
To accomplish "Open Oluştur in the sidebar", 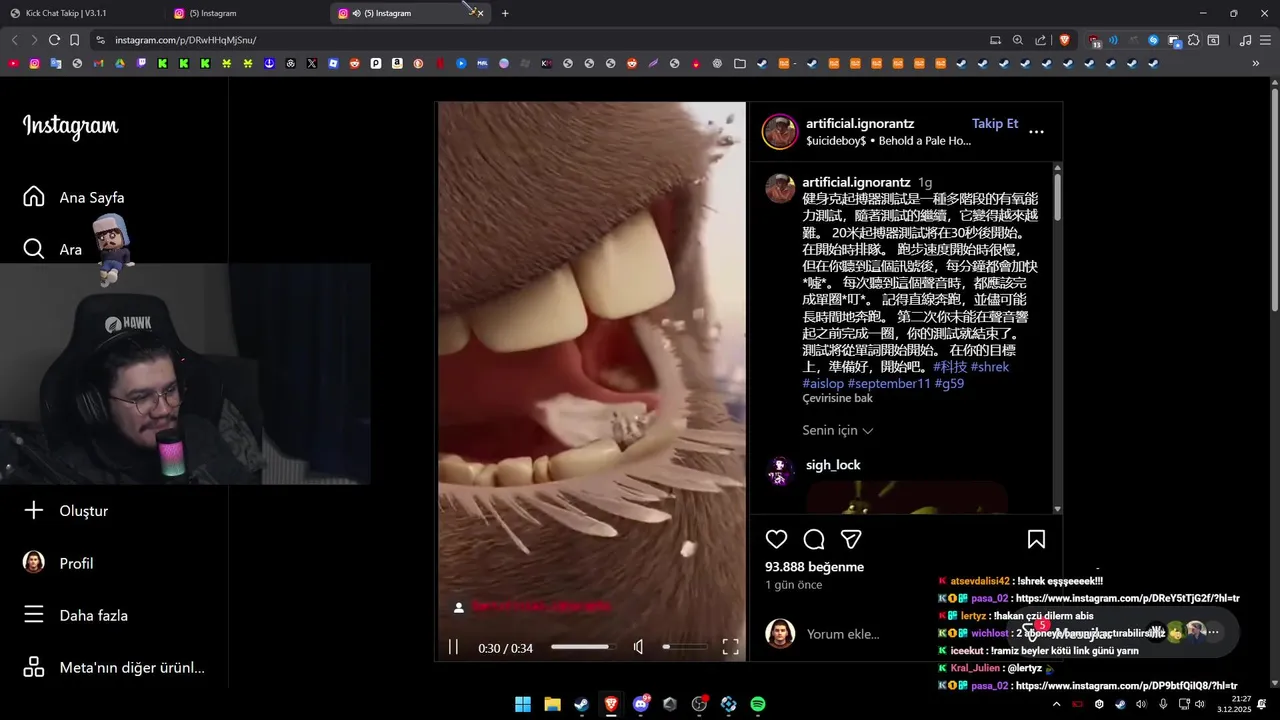I will 66,511.
